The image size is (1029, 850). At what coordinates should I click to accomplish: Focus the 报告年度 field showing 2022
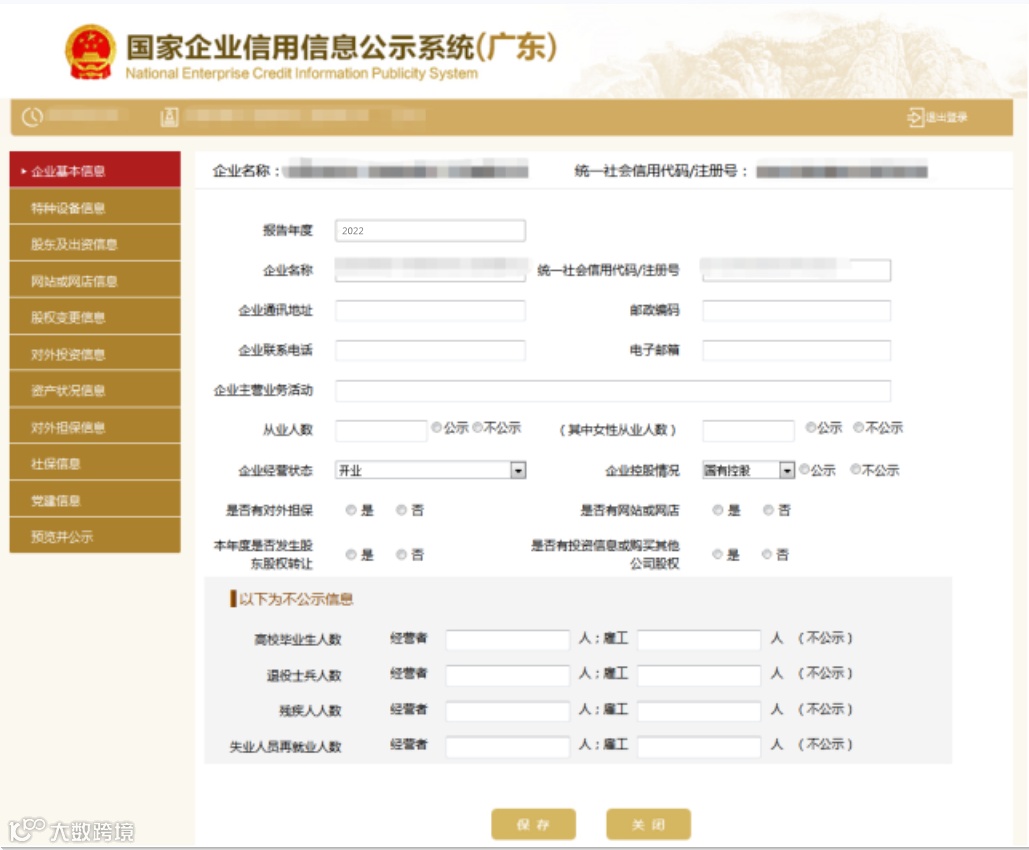pos(430,230)
